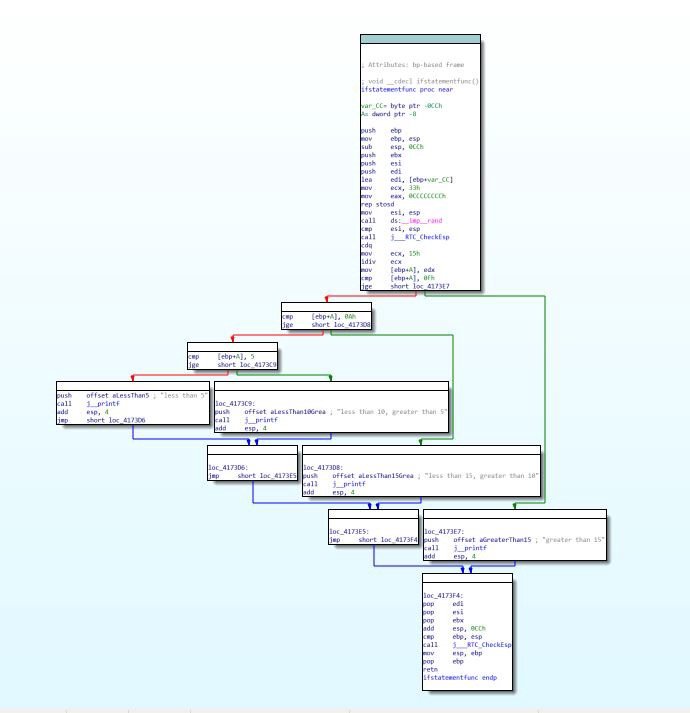Follow the 'call ds:__imp__rand' import call
This screenshot has width=690, height=713.
[x=401, y=221]
